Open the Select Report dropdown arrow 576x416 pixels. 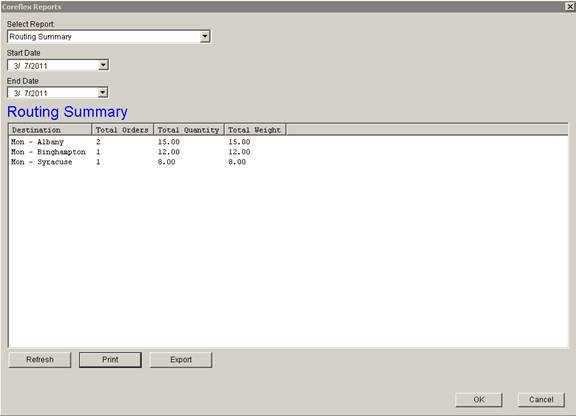tap(205, 36)
